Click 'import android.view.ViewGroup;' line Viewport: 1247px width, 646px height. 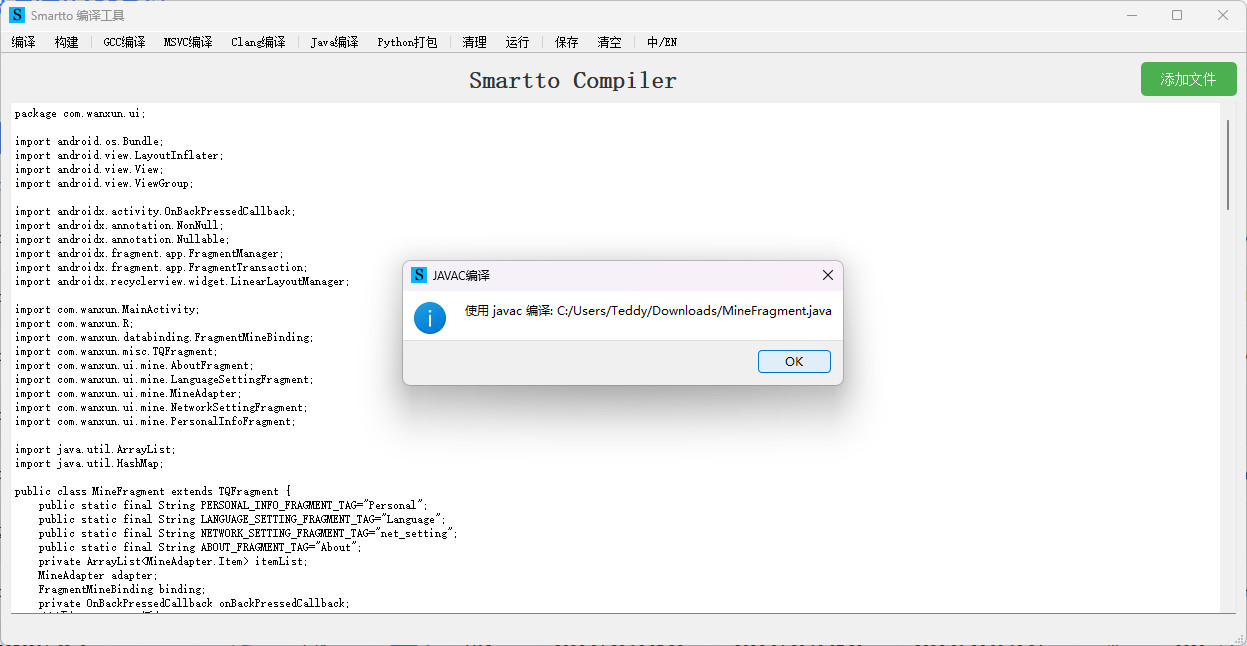point(104,183)
